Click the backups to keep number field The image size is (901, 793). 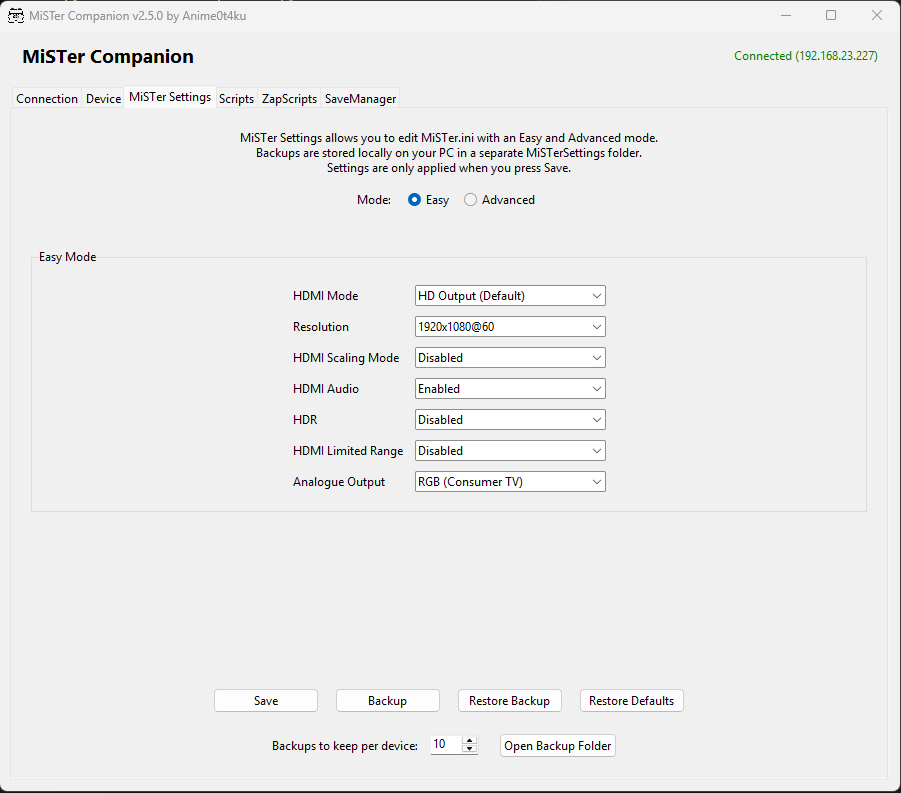tap(446, 745)
